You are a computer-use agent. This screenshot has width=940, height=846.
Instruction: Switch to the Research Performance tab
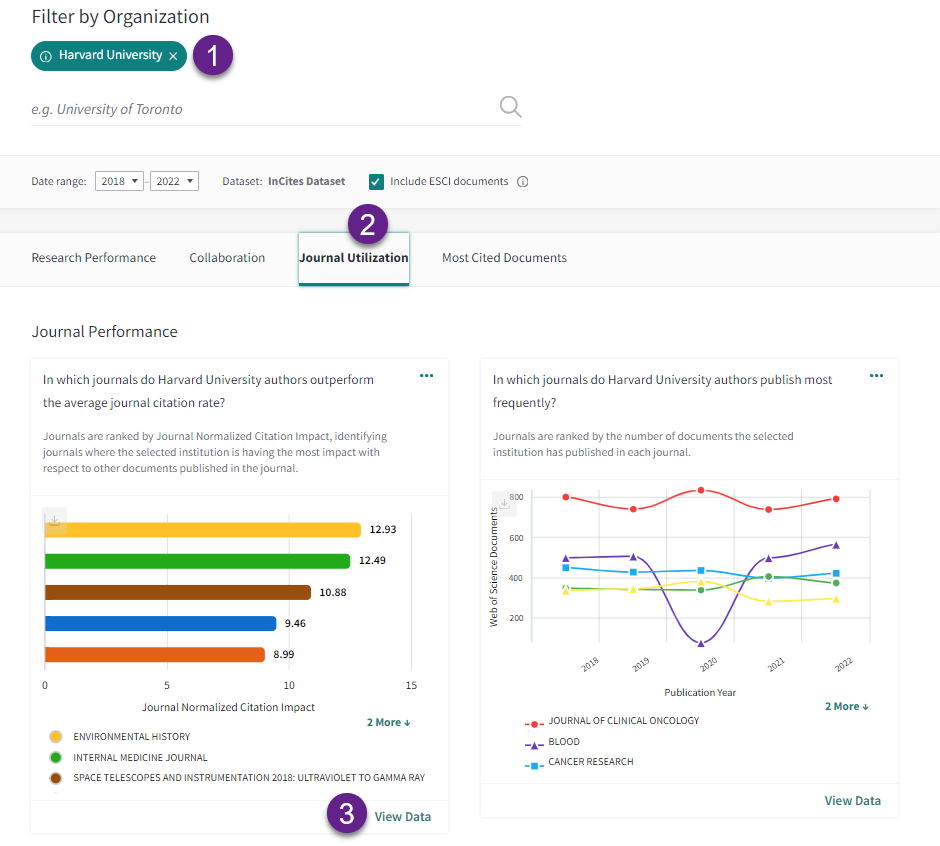point(94,258)
